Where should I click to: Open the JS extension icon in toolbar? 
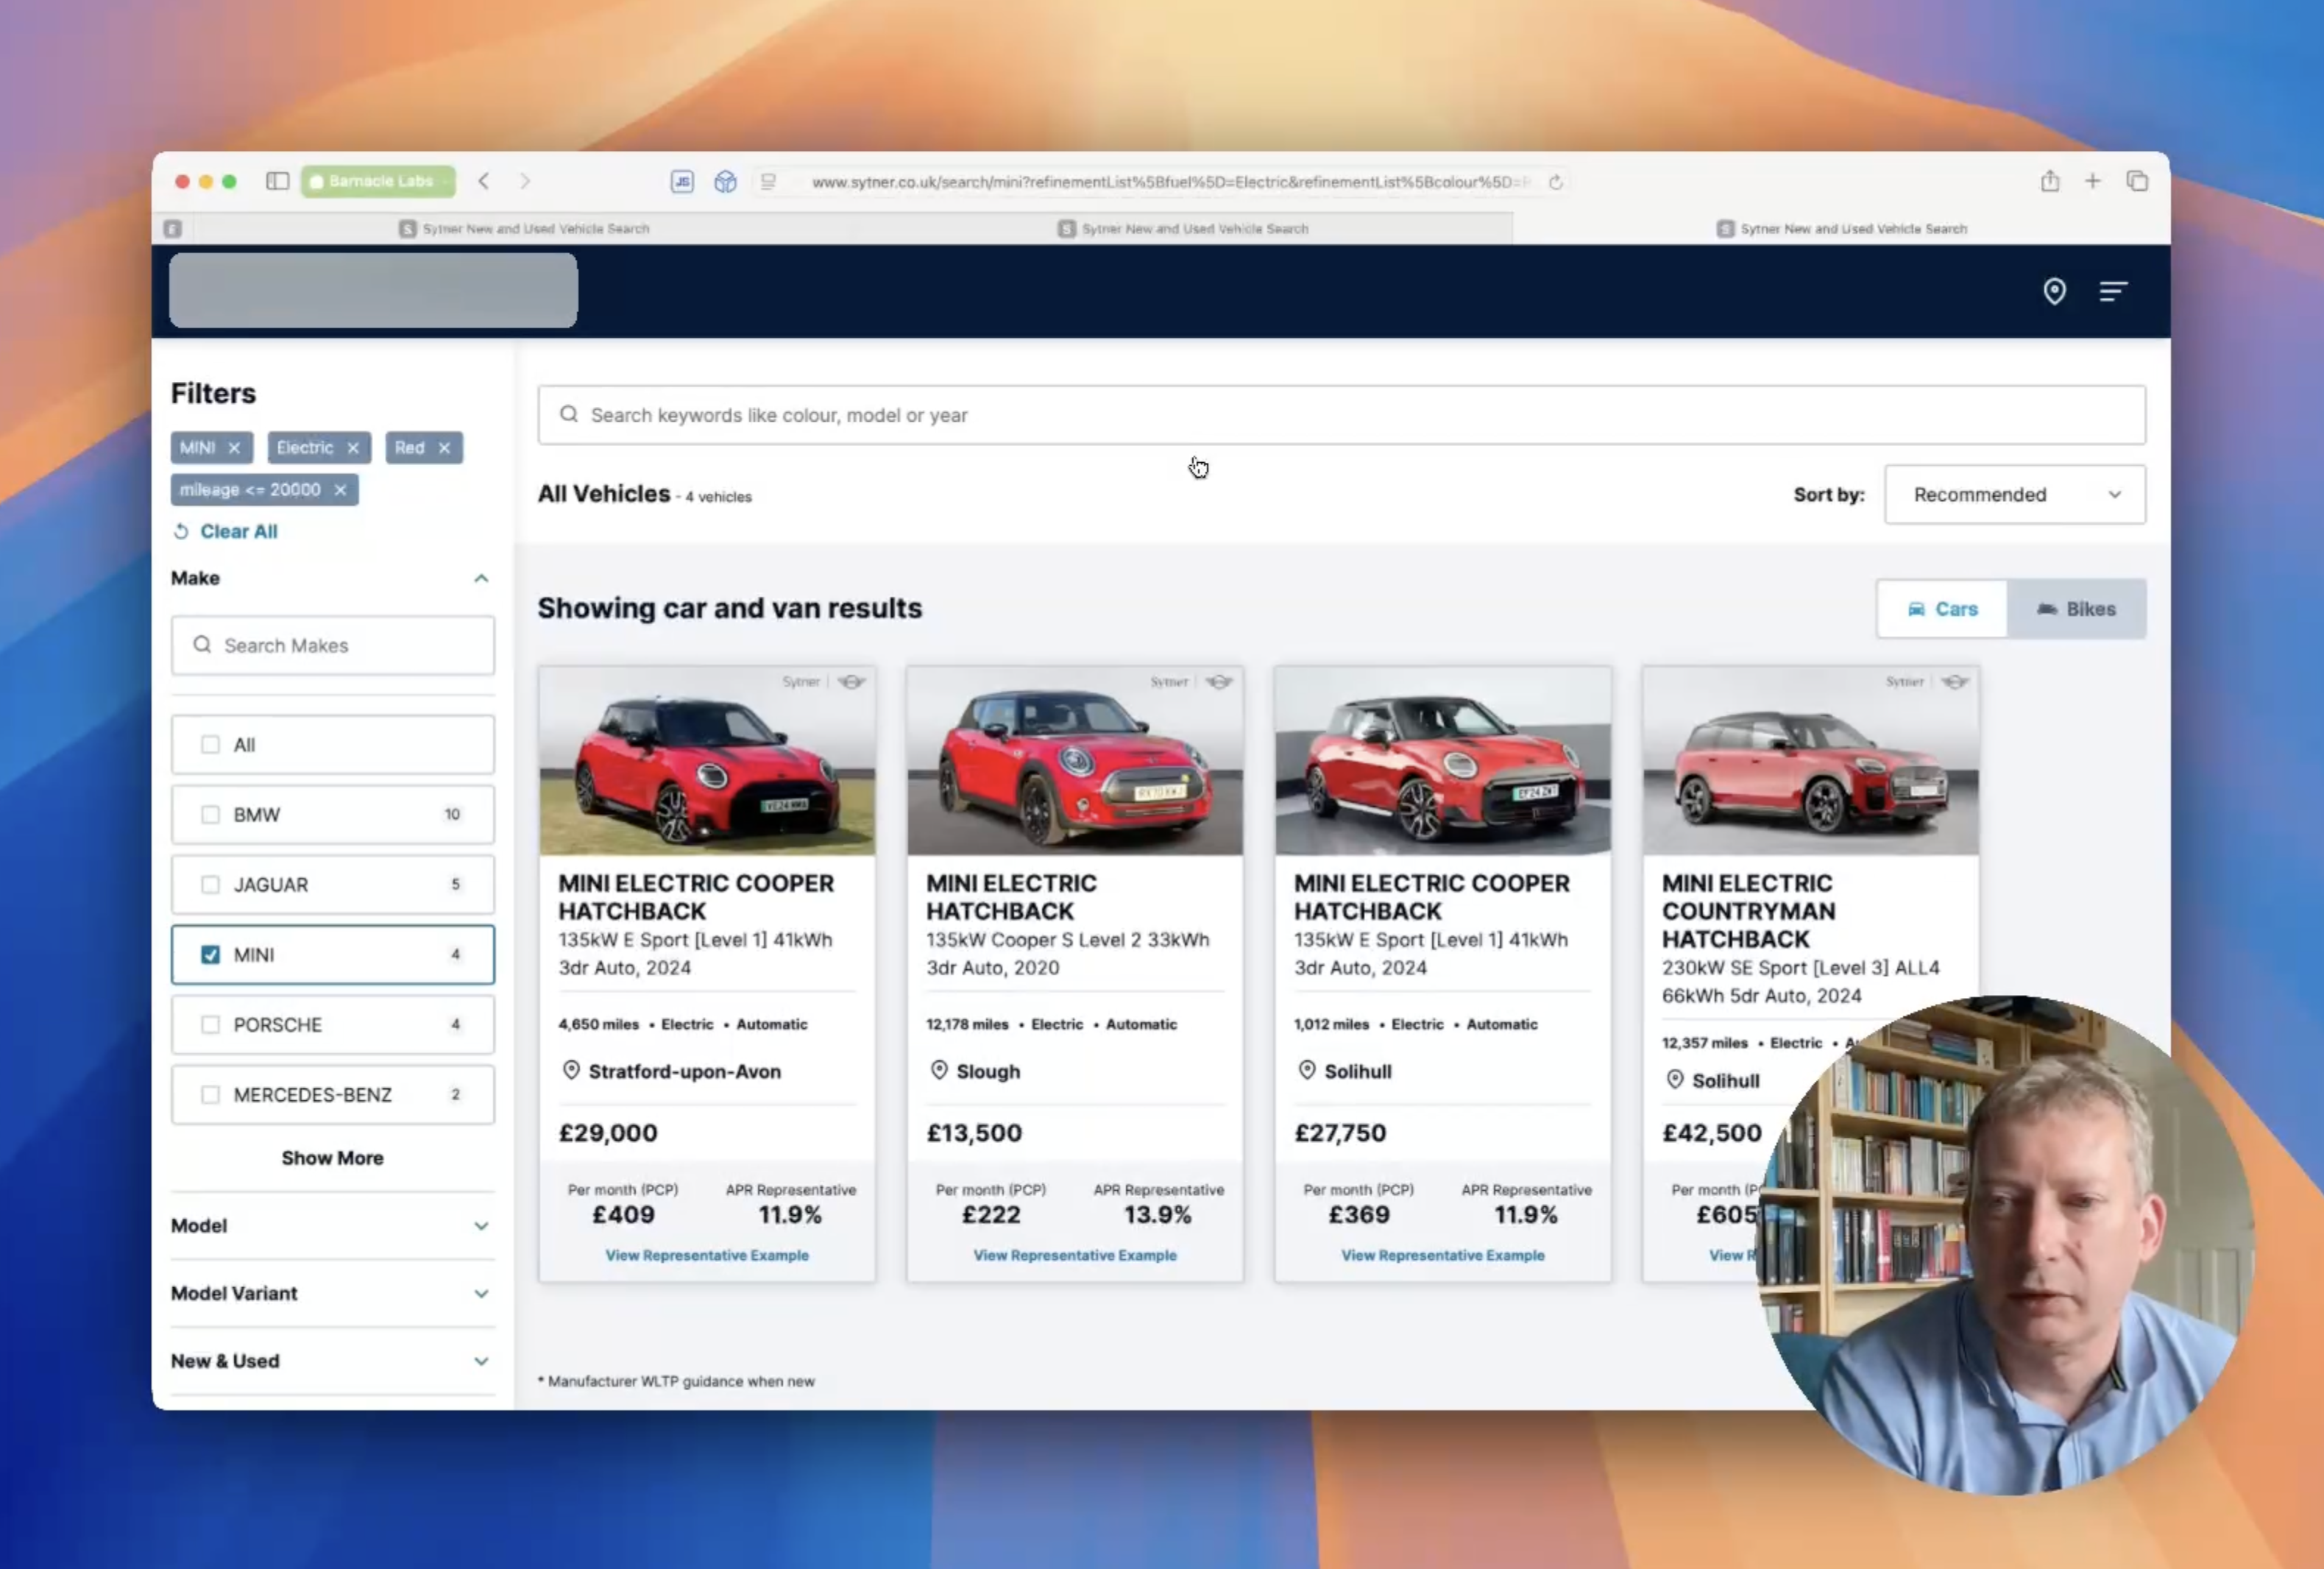coord(682,181)
